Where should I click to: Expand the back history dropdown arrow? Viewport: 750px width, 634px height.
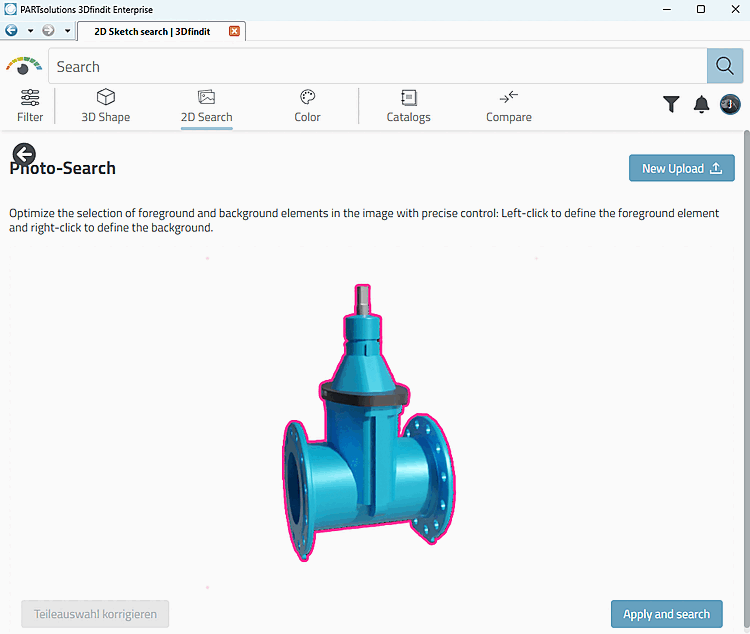point(30,31)
